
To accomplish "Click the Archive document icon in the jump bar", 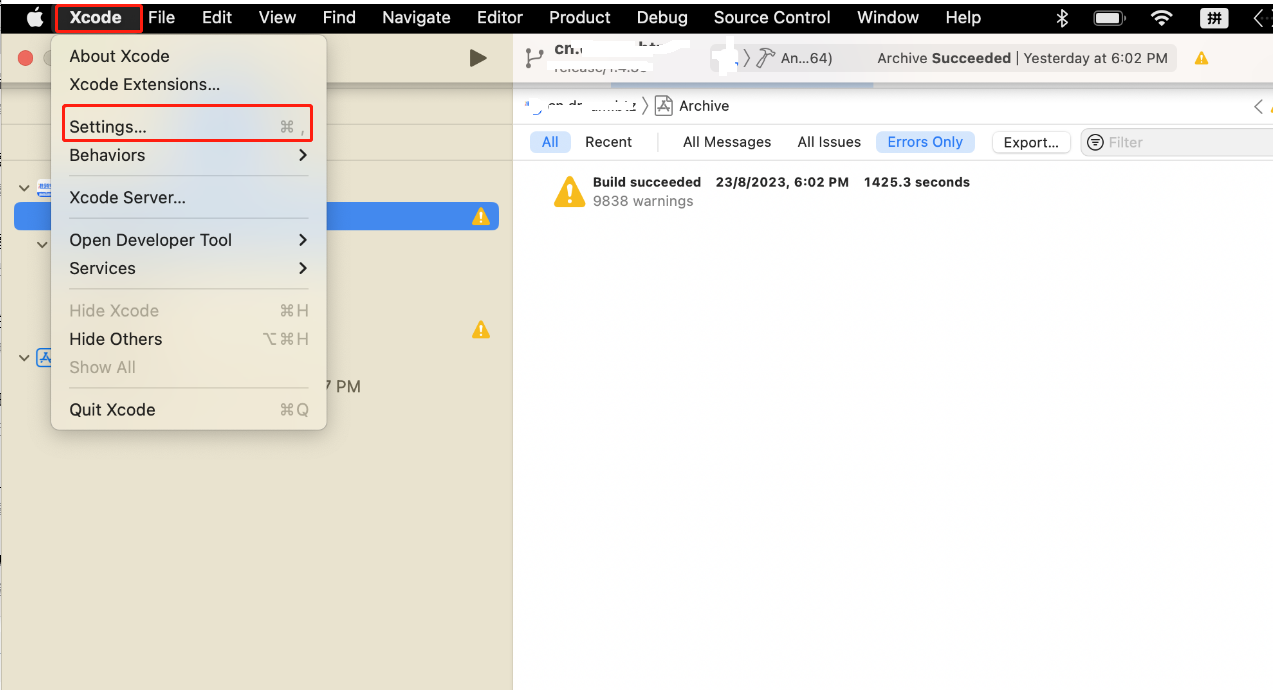I will pos(663,106).
